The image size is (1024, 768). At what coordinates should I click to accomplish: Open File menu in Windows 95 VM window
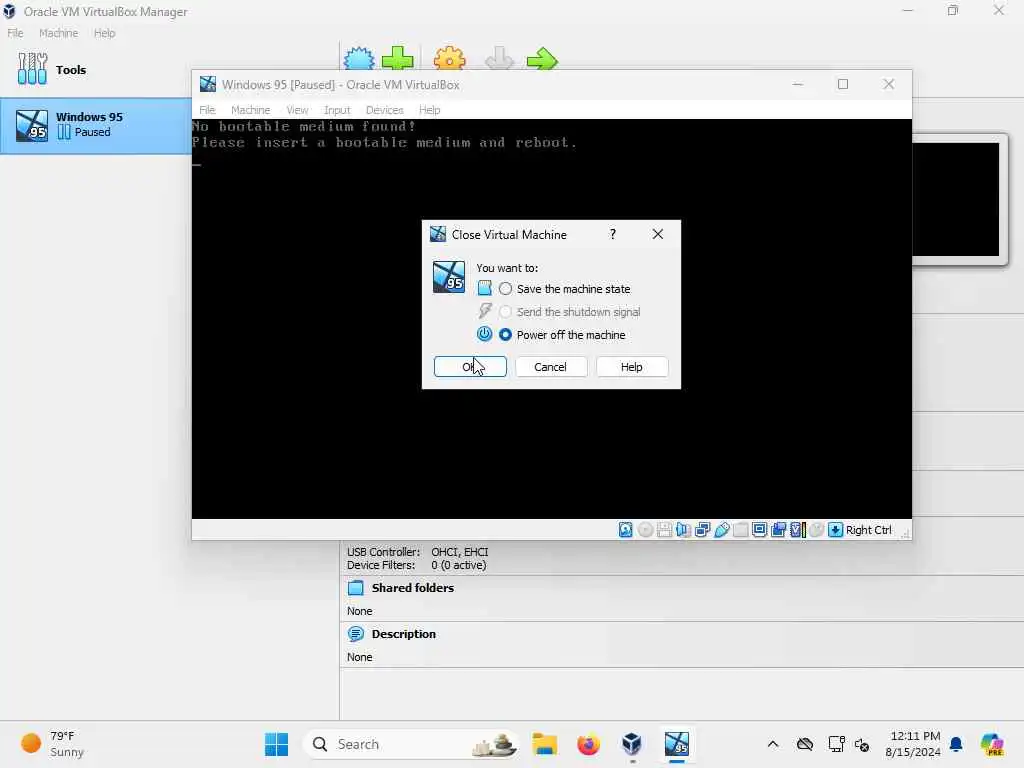(x=207, y=110)
